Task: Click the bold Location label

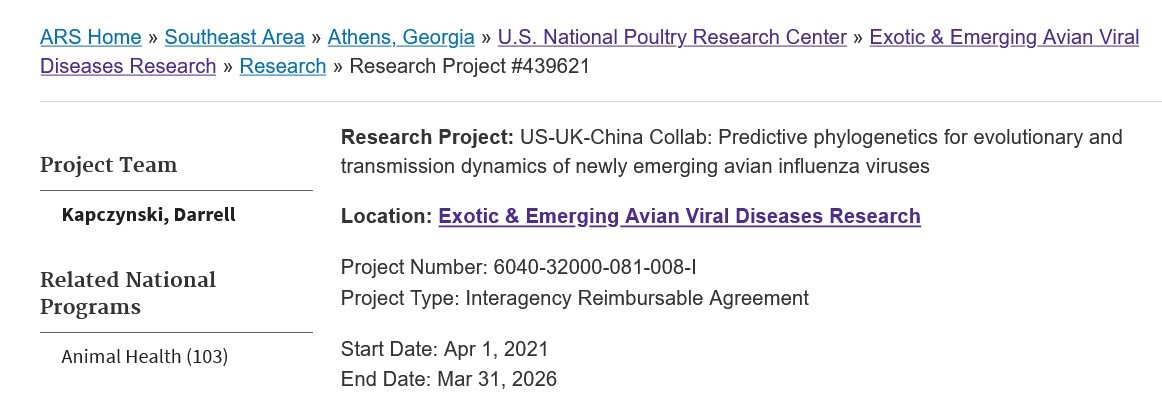Action: pos(386,216)
